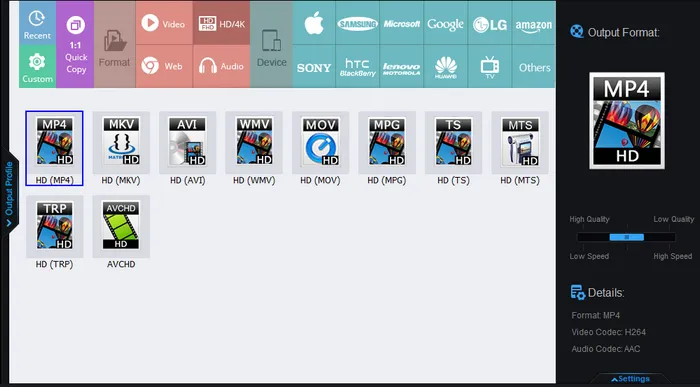700x387 pixels.
Task: Click the 'Format: MP4' detail text
Action: tap(596, 315)
